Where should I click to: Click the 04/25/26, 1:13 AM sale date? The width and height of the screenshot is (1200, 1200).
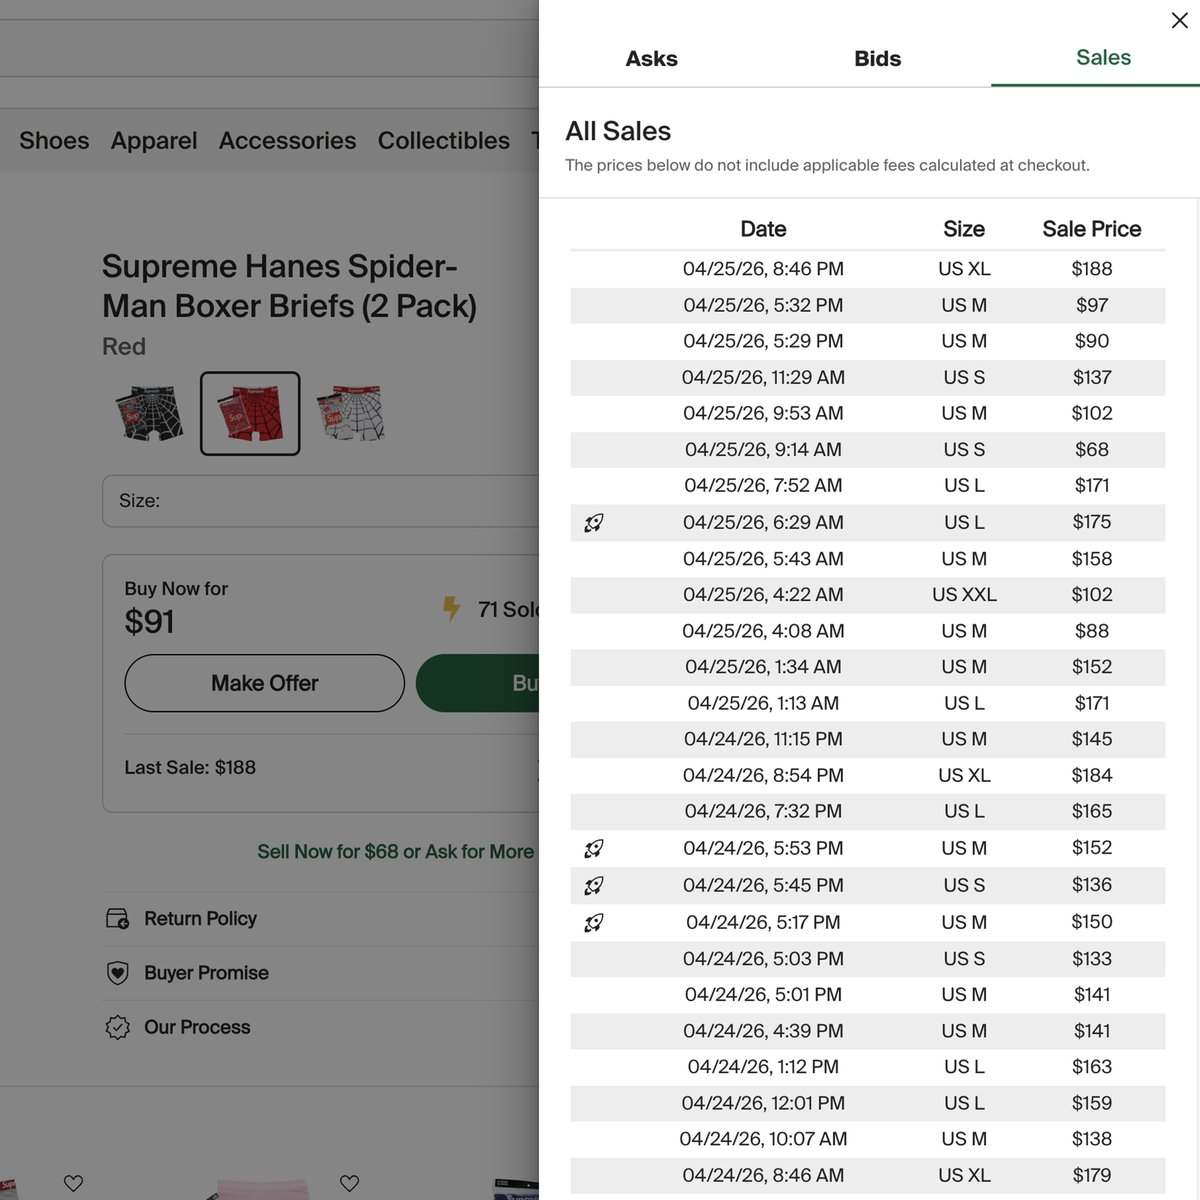763,703
